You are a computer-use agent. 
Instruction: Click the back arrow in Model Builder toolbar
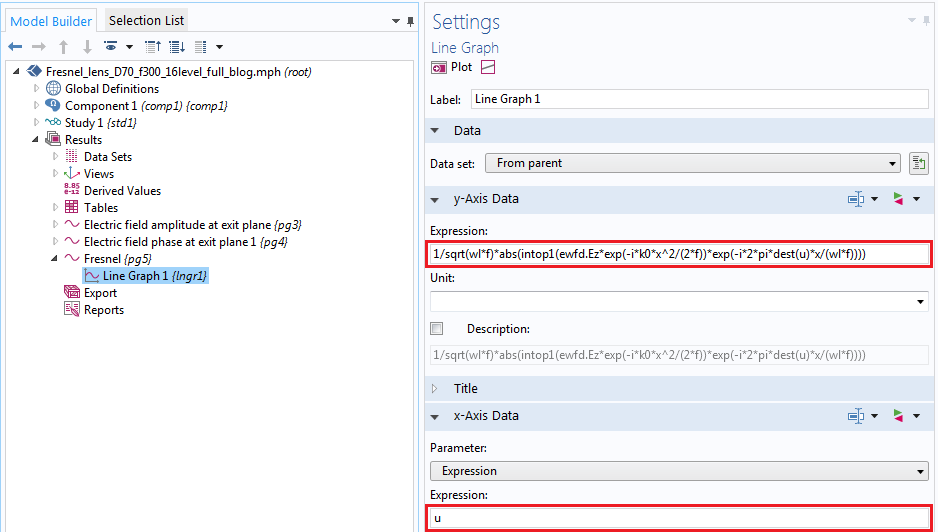tap(16, 47)
